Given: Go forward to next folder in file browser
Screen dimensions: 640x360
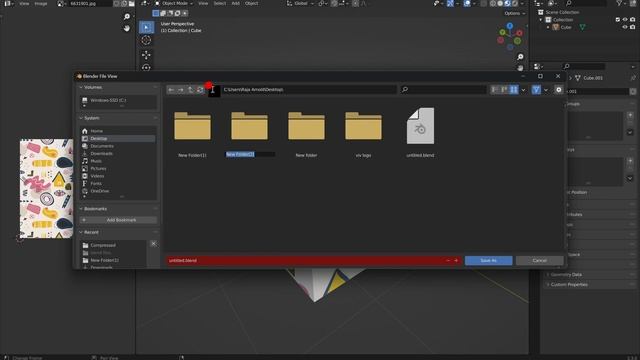Looking at the screenshot, I should pos(181,90).
